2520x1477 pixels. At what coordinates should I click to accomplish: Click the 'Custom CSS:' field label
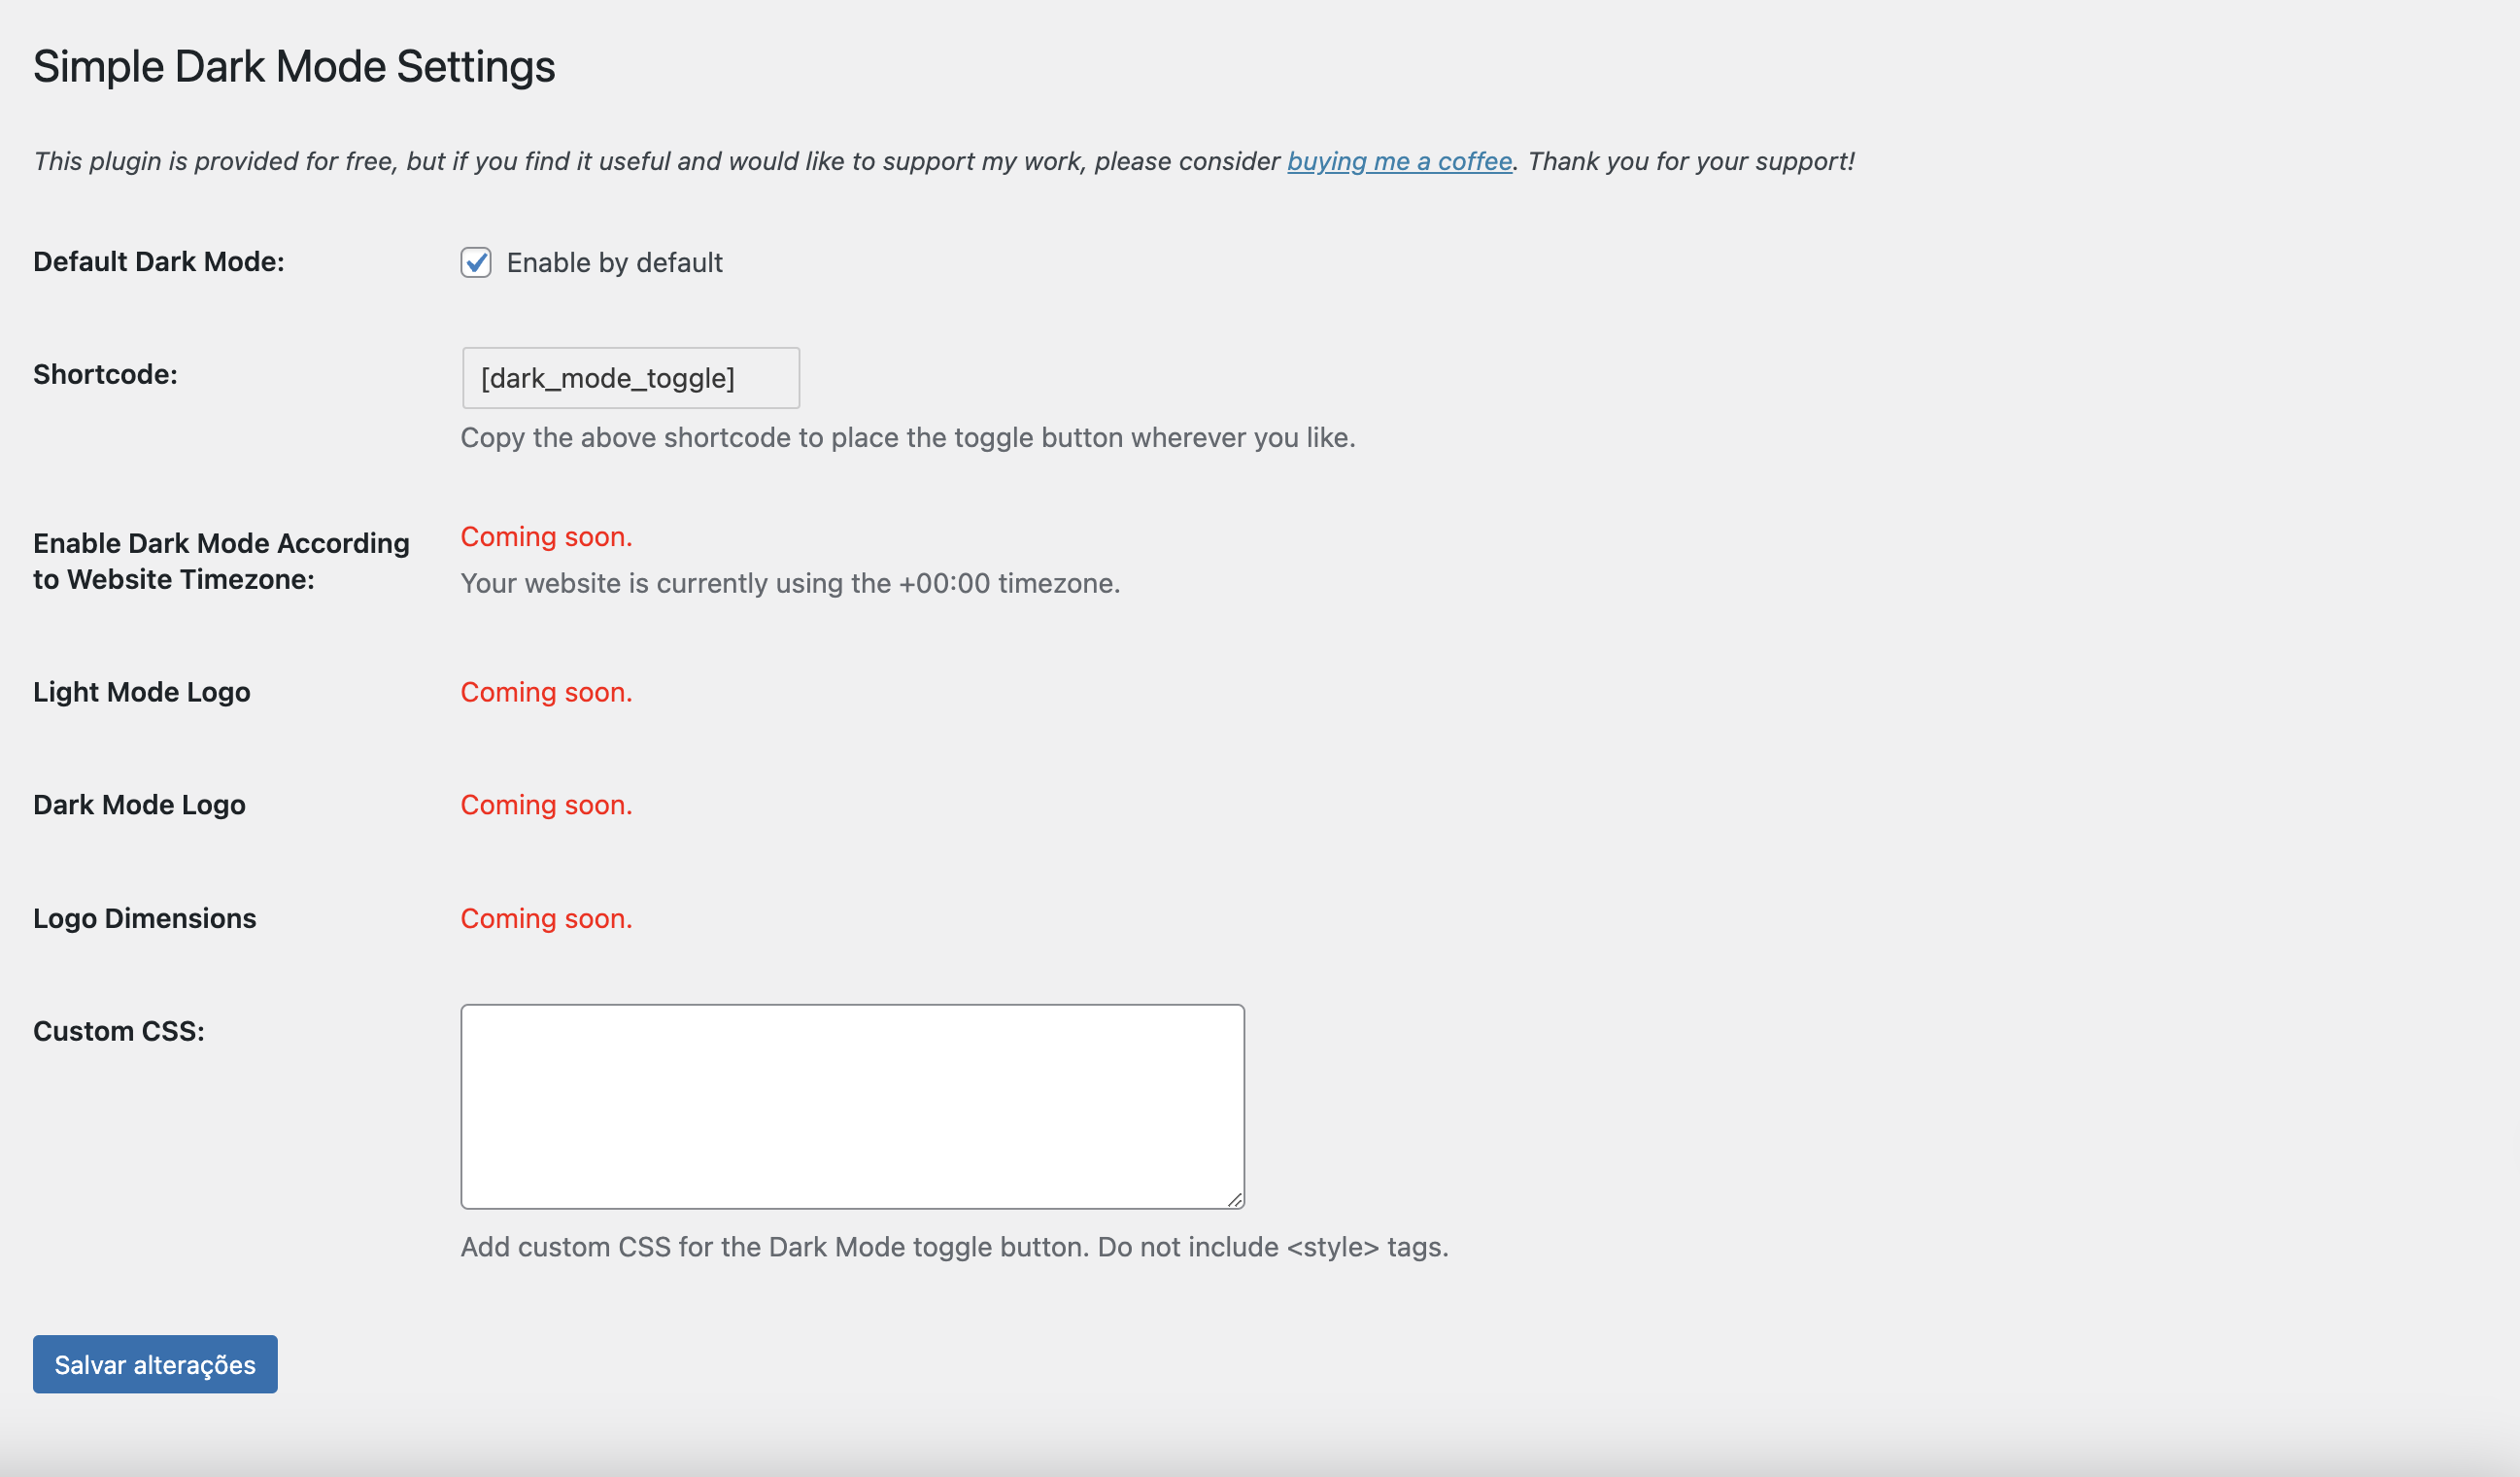tap(118, 1031)
